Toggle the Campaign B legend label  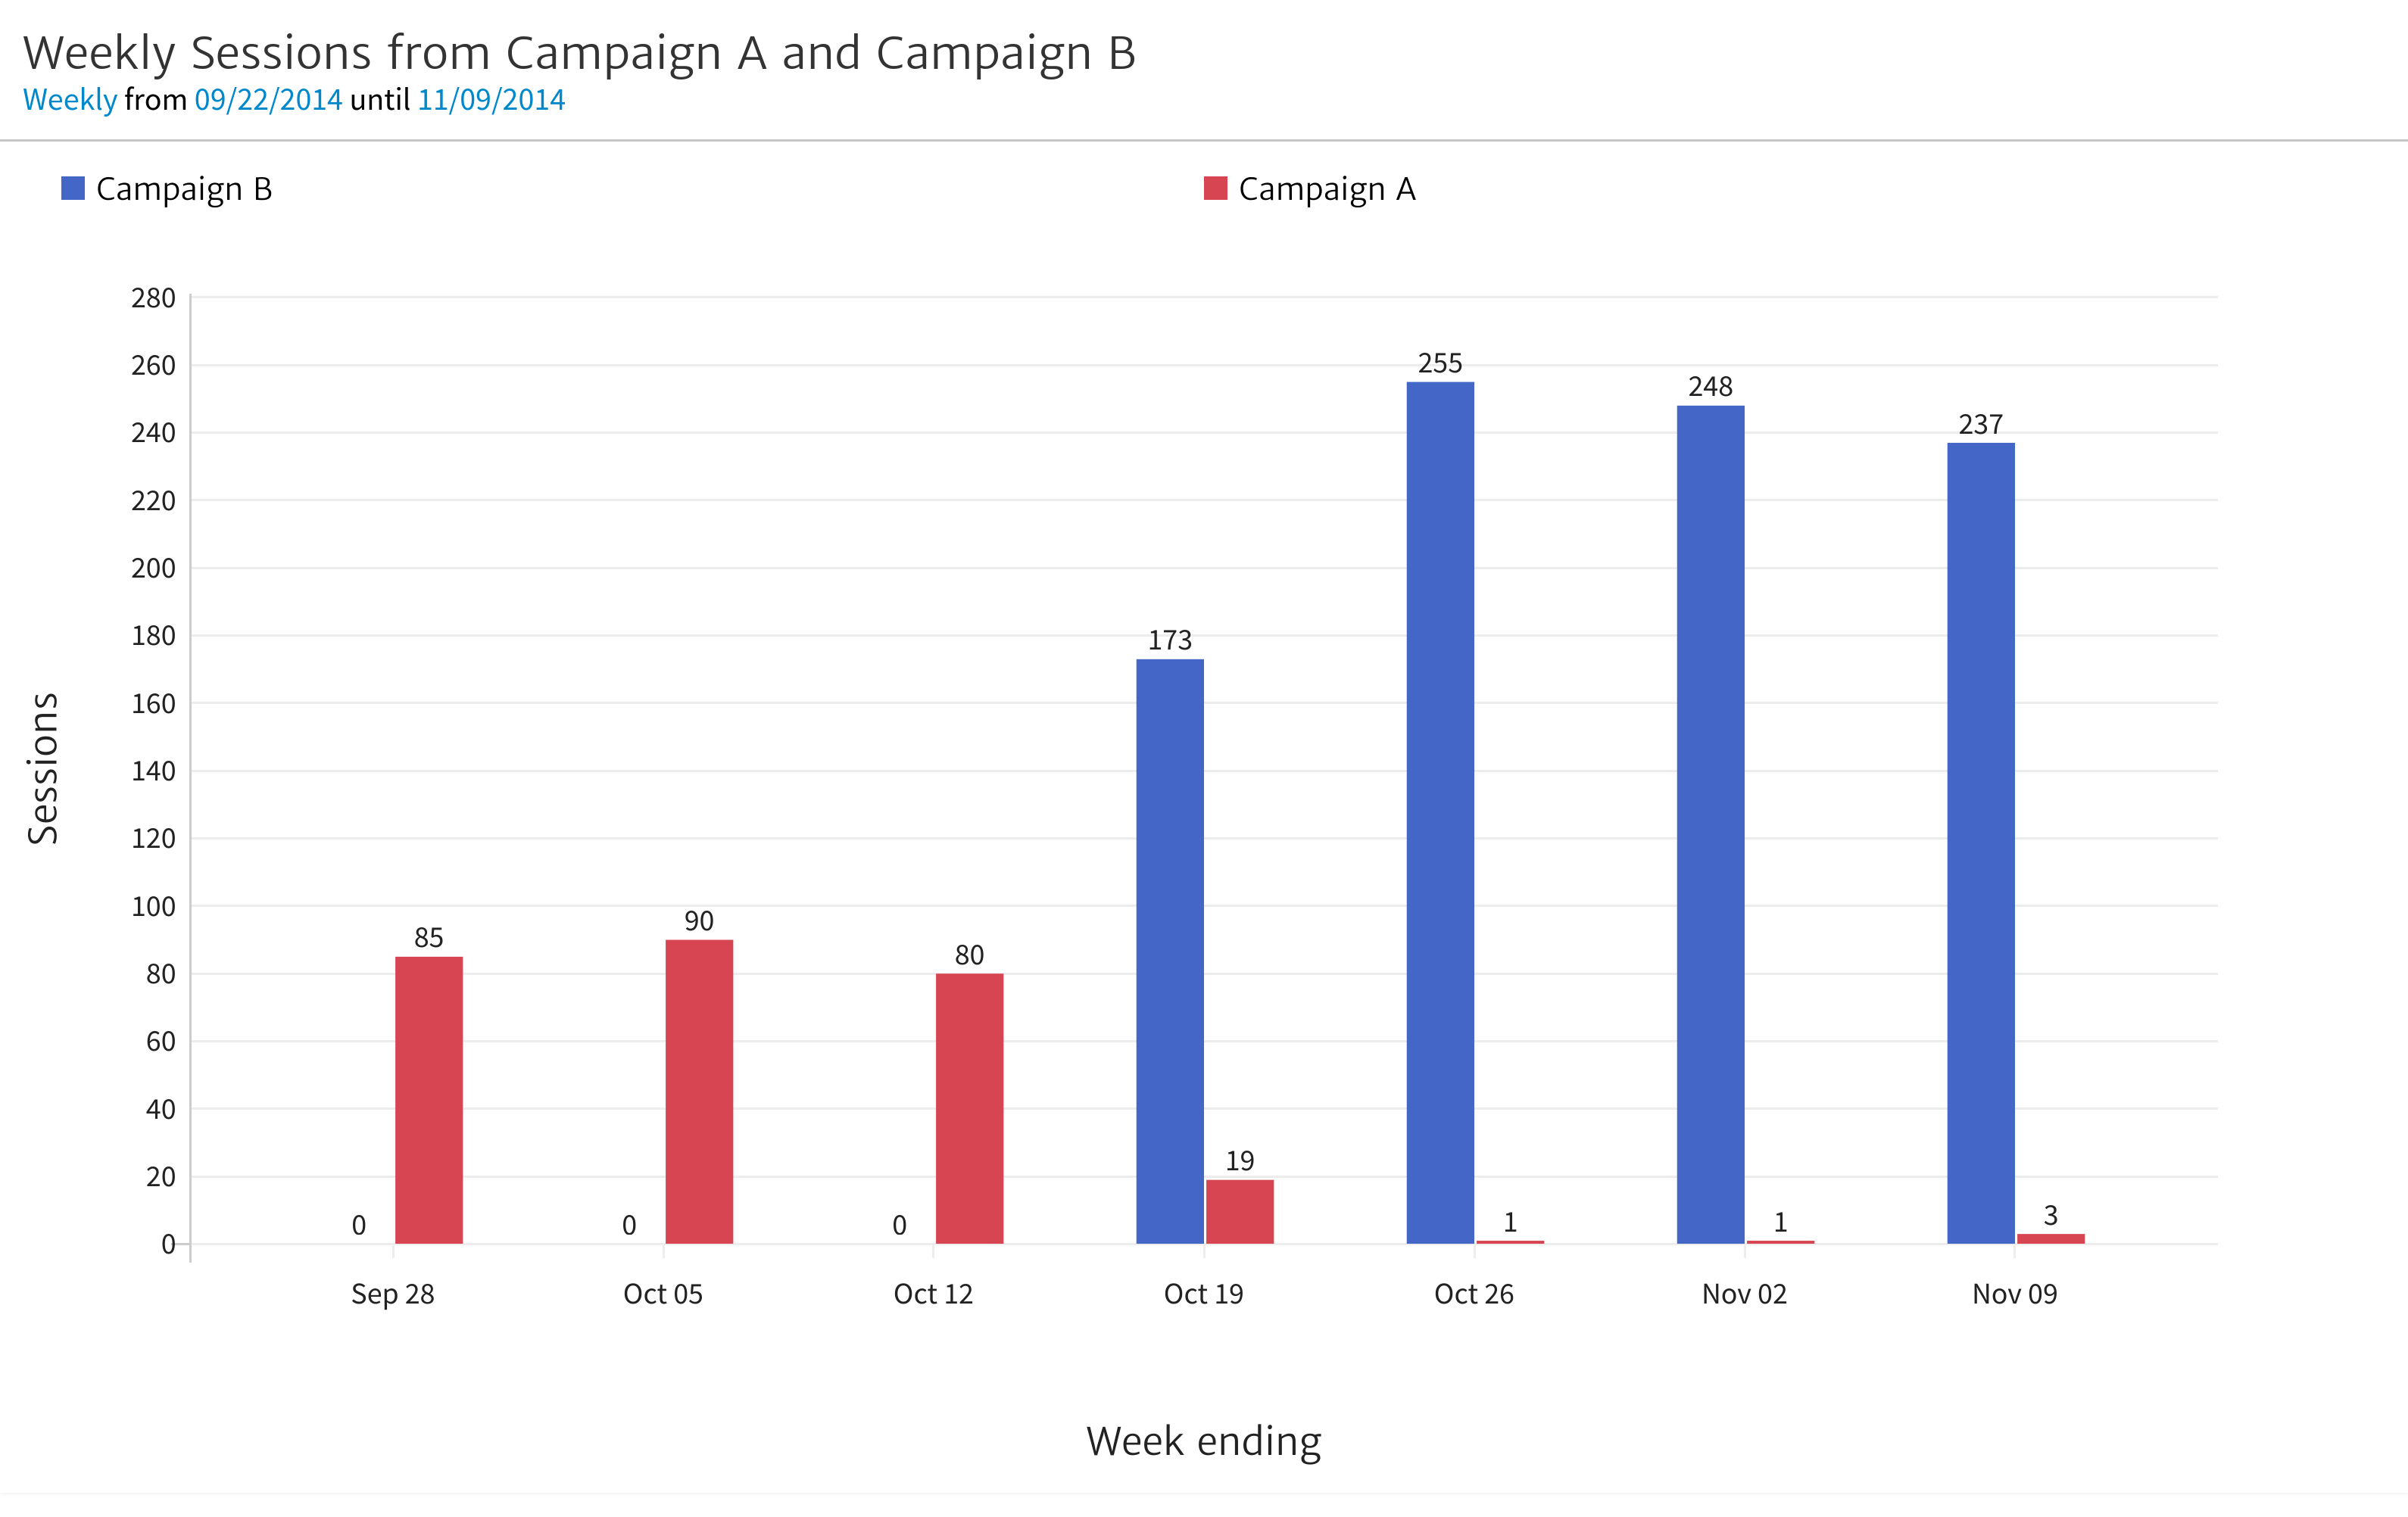tap(184, 189)
